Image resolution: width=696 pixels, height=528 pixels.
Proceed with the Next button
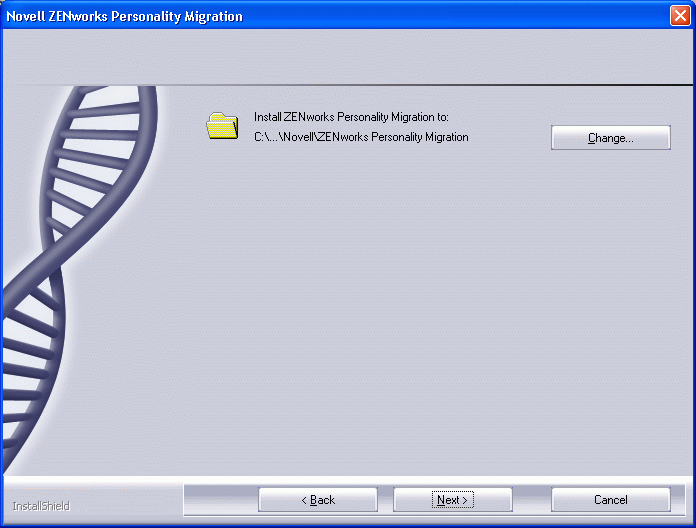click(453, 500)
